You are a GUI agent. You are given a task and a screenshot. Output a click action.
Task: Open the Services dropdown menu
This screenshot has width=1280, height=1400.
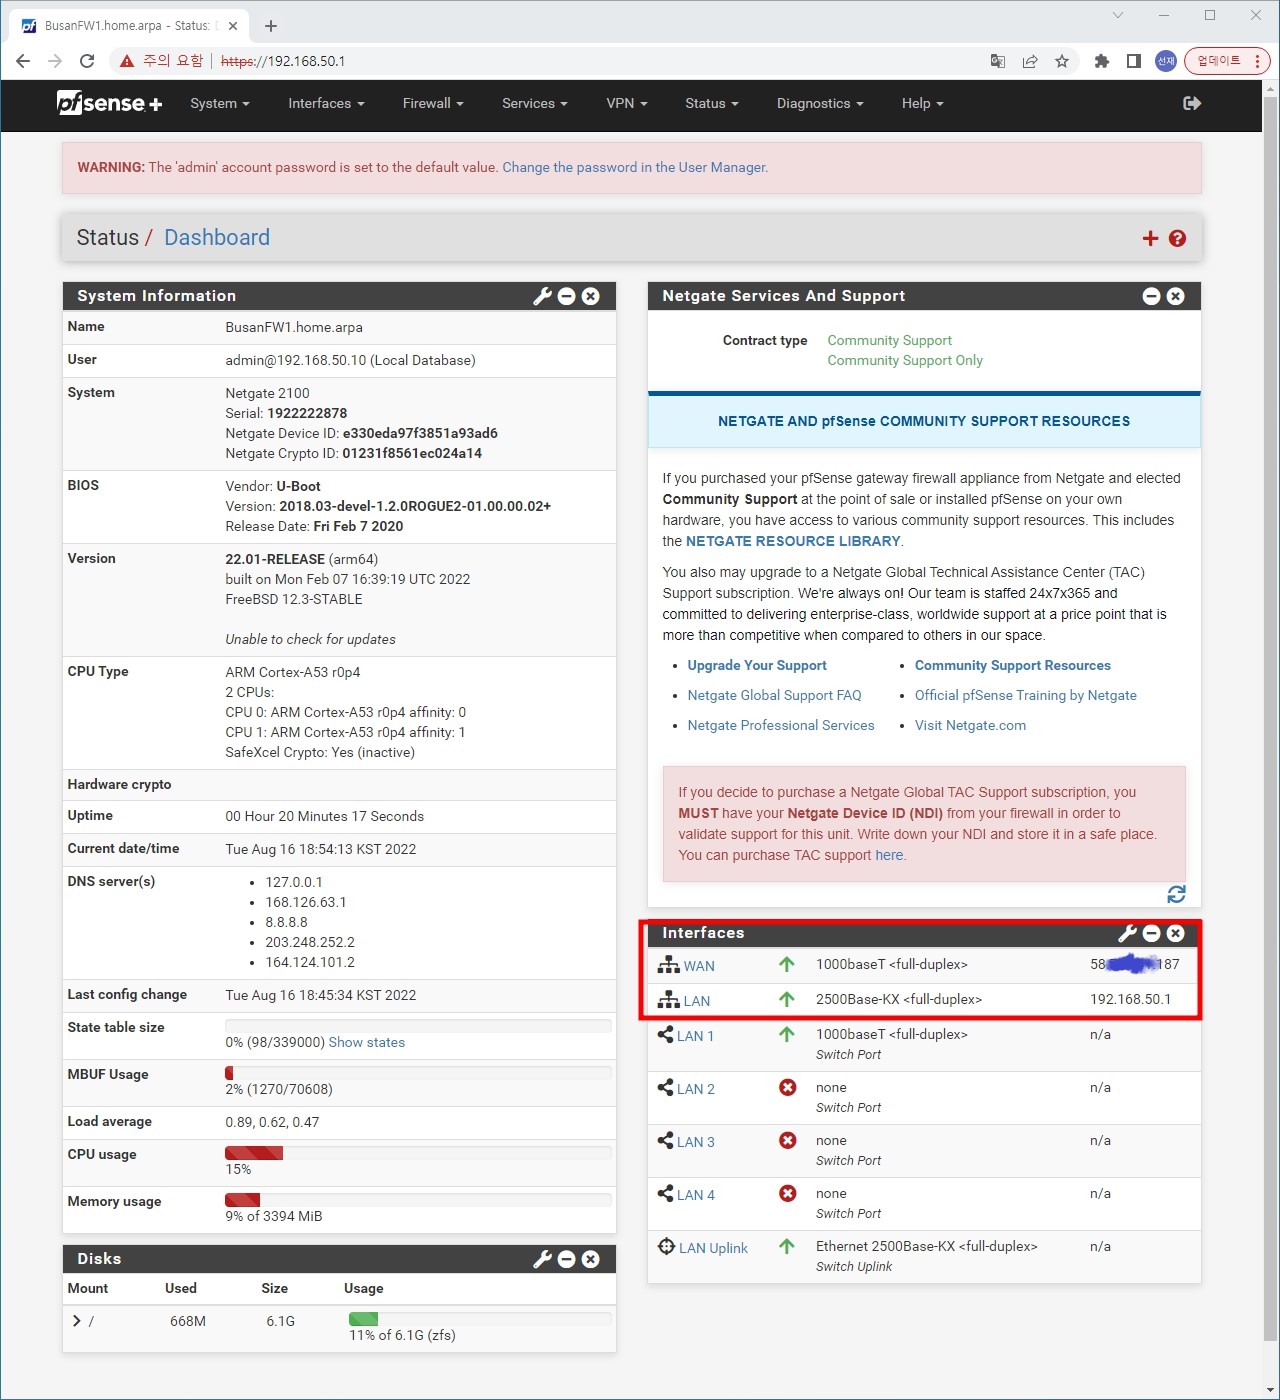[x=535, y=103]
